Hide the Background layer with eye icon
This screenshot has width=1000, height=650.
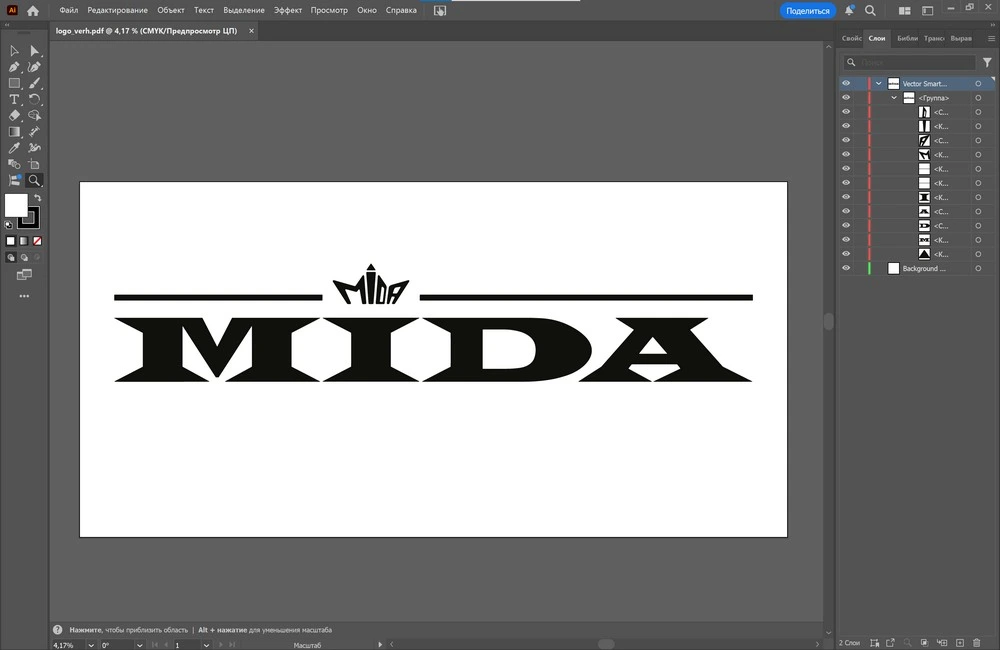coord(846,269)
